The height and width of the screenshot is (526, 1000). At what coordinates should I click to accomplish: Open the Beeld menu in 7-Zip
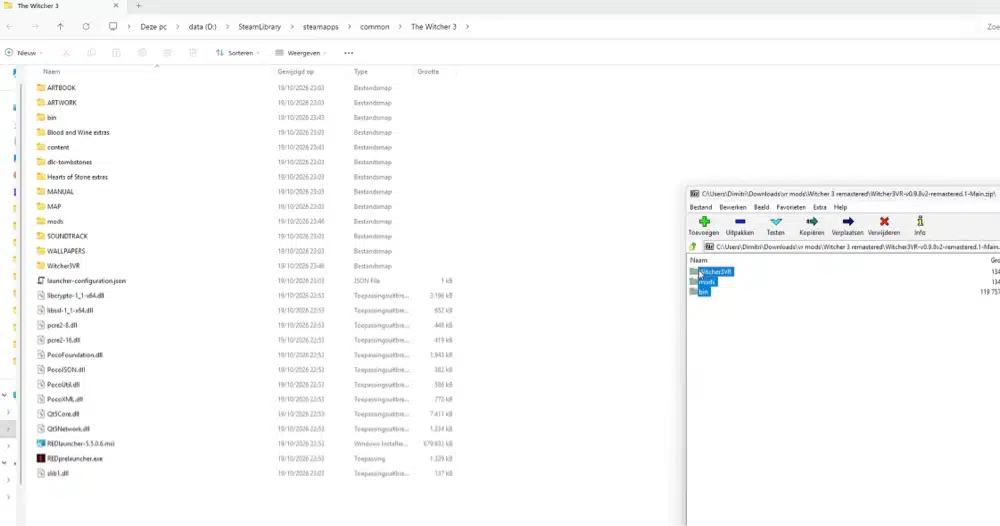tap(761, 207)
